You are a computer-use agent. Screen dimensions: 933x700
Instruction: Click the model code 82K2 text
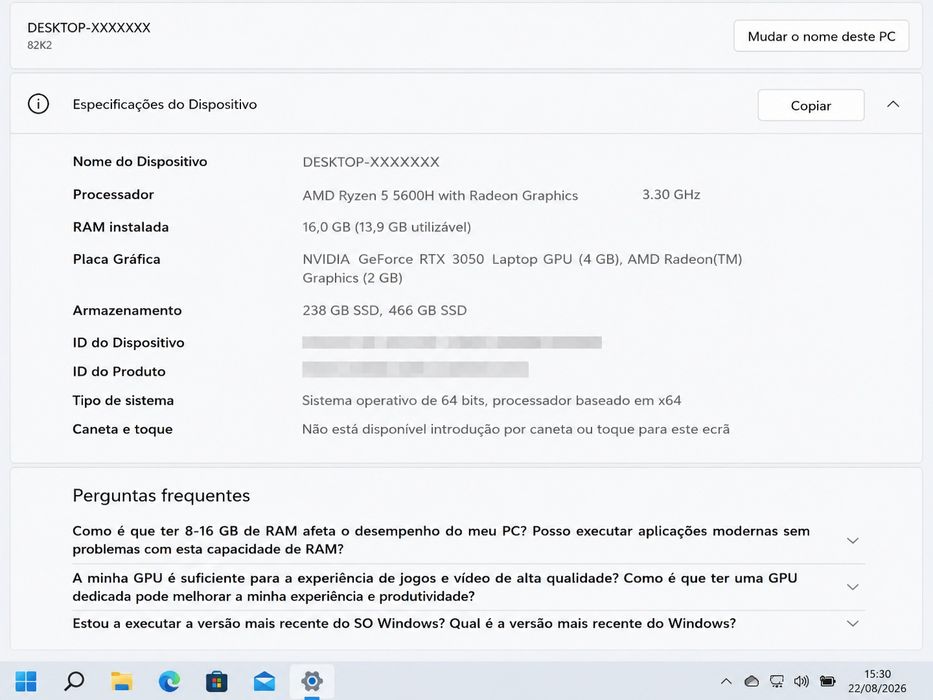tap(40, 45)
